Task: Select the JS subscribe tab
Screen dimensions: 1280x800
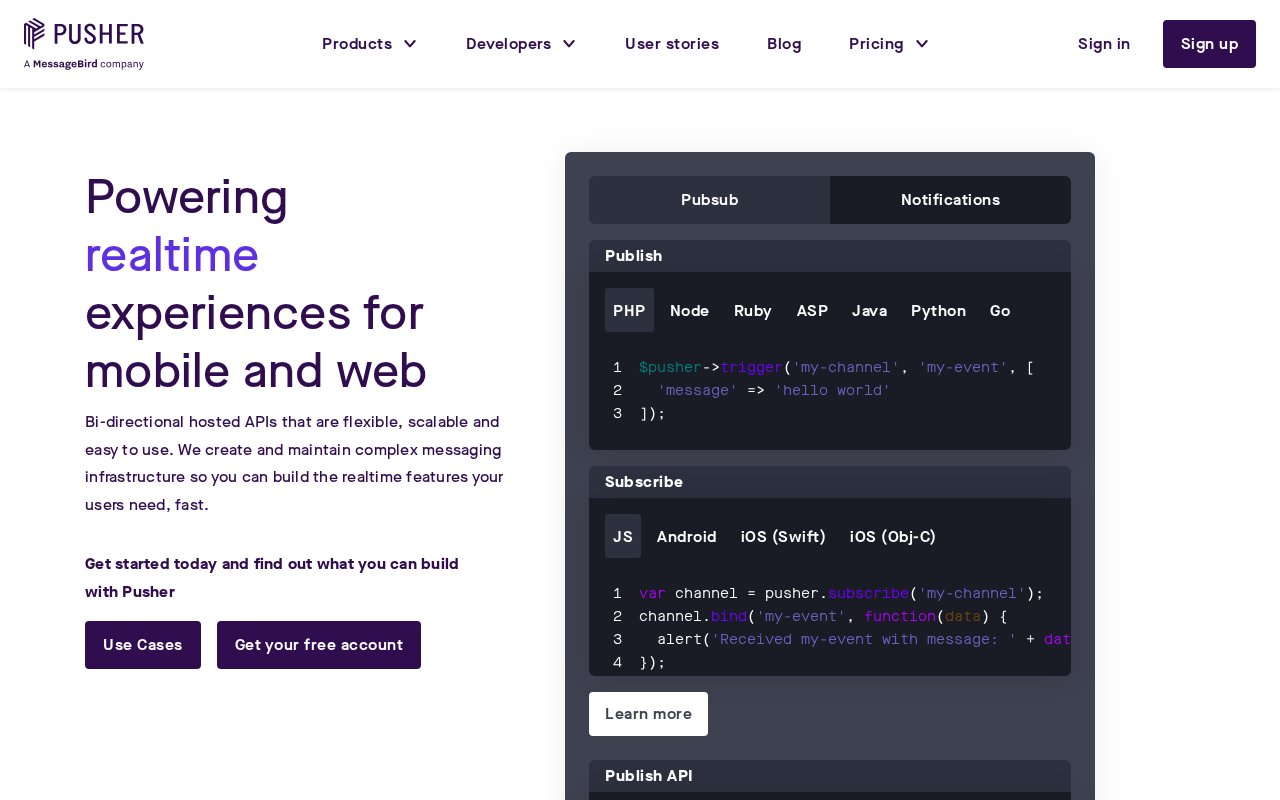Action: 623,536
